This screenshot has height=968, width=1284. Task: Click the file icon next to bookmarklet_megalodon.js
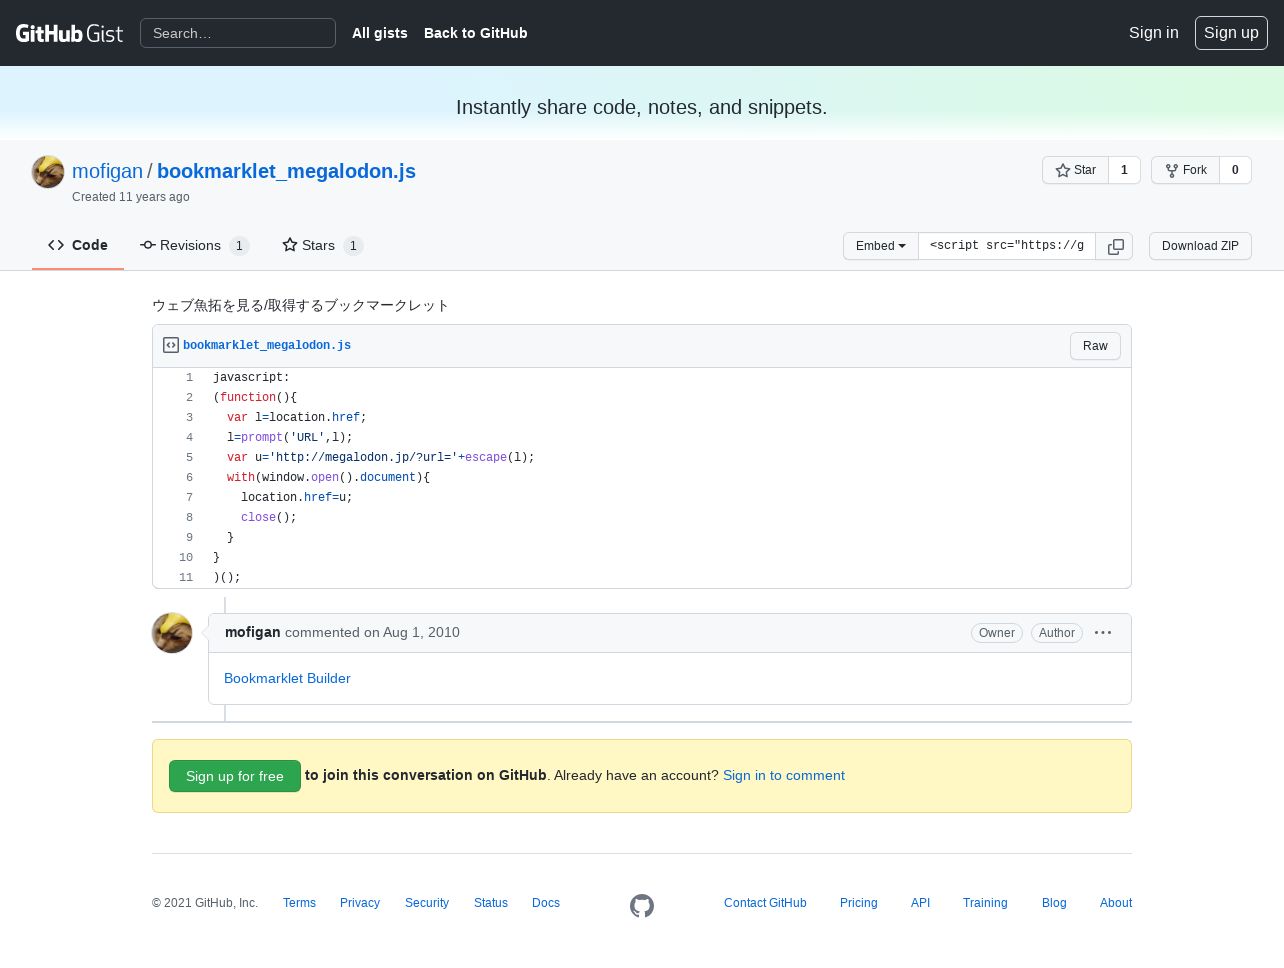[x=171, y=345]
